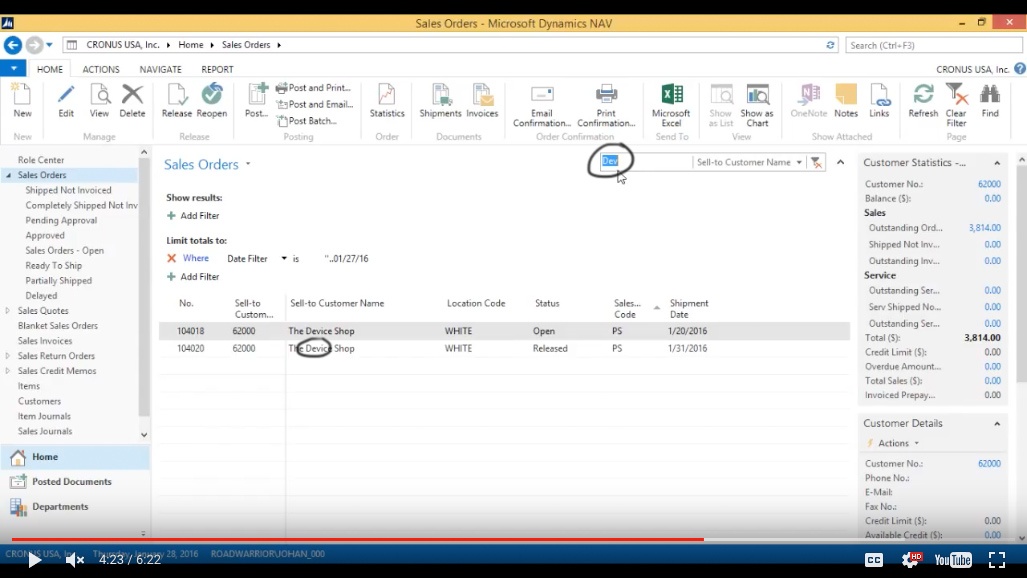This screenshot has width=1027, height=578.
Task: Enter fullscreen video mode
Action: click(996, 560)
